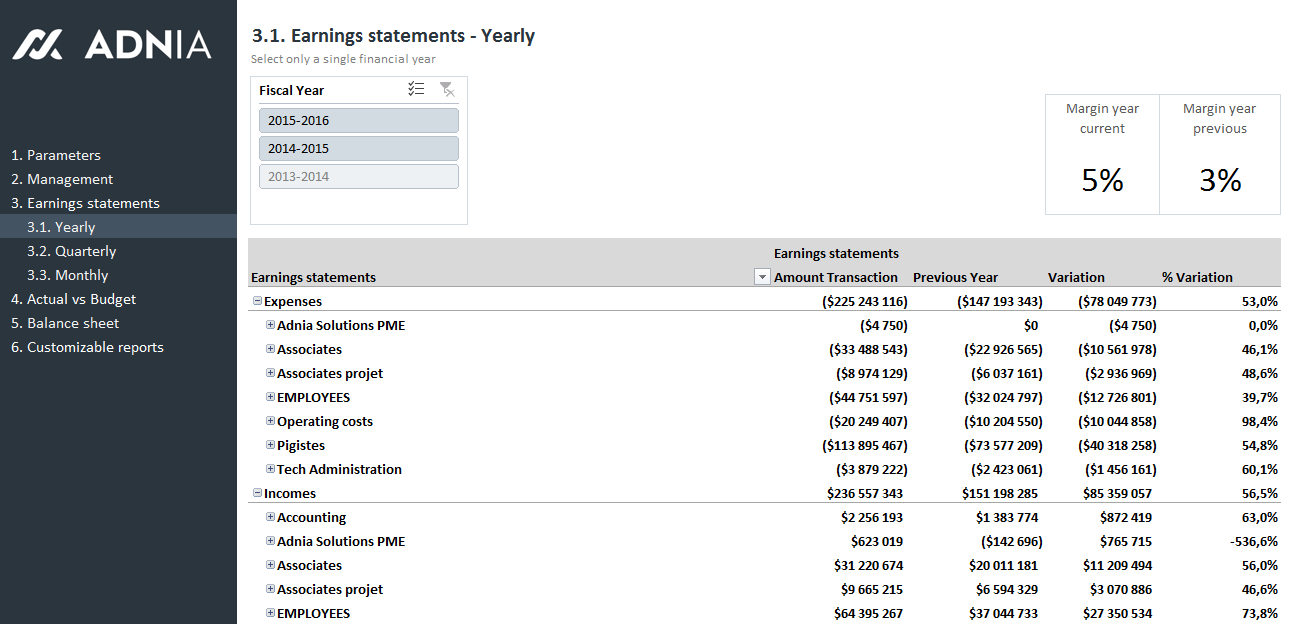Open the Earnings statements filter dropdown
Screen dimensions: 1289x629
click(x=762, y=278)
